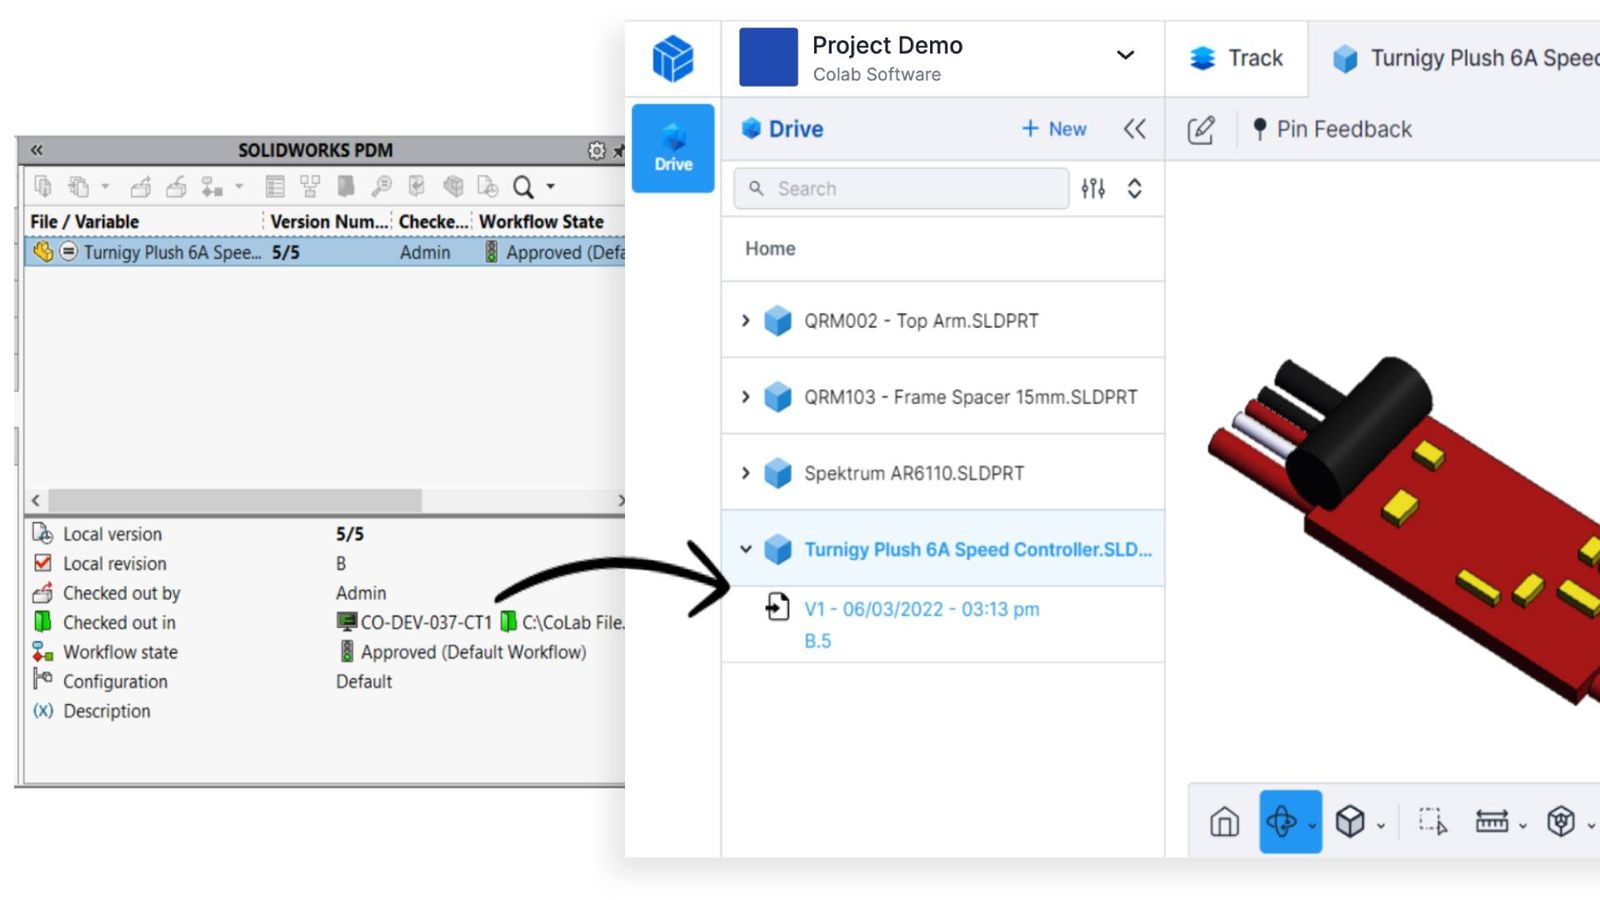Click PDM search-document magnifier icon
Image resolution: width=1600 pixels, height=900 pixels.
[381, 186]
